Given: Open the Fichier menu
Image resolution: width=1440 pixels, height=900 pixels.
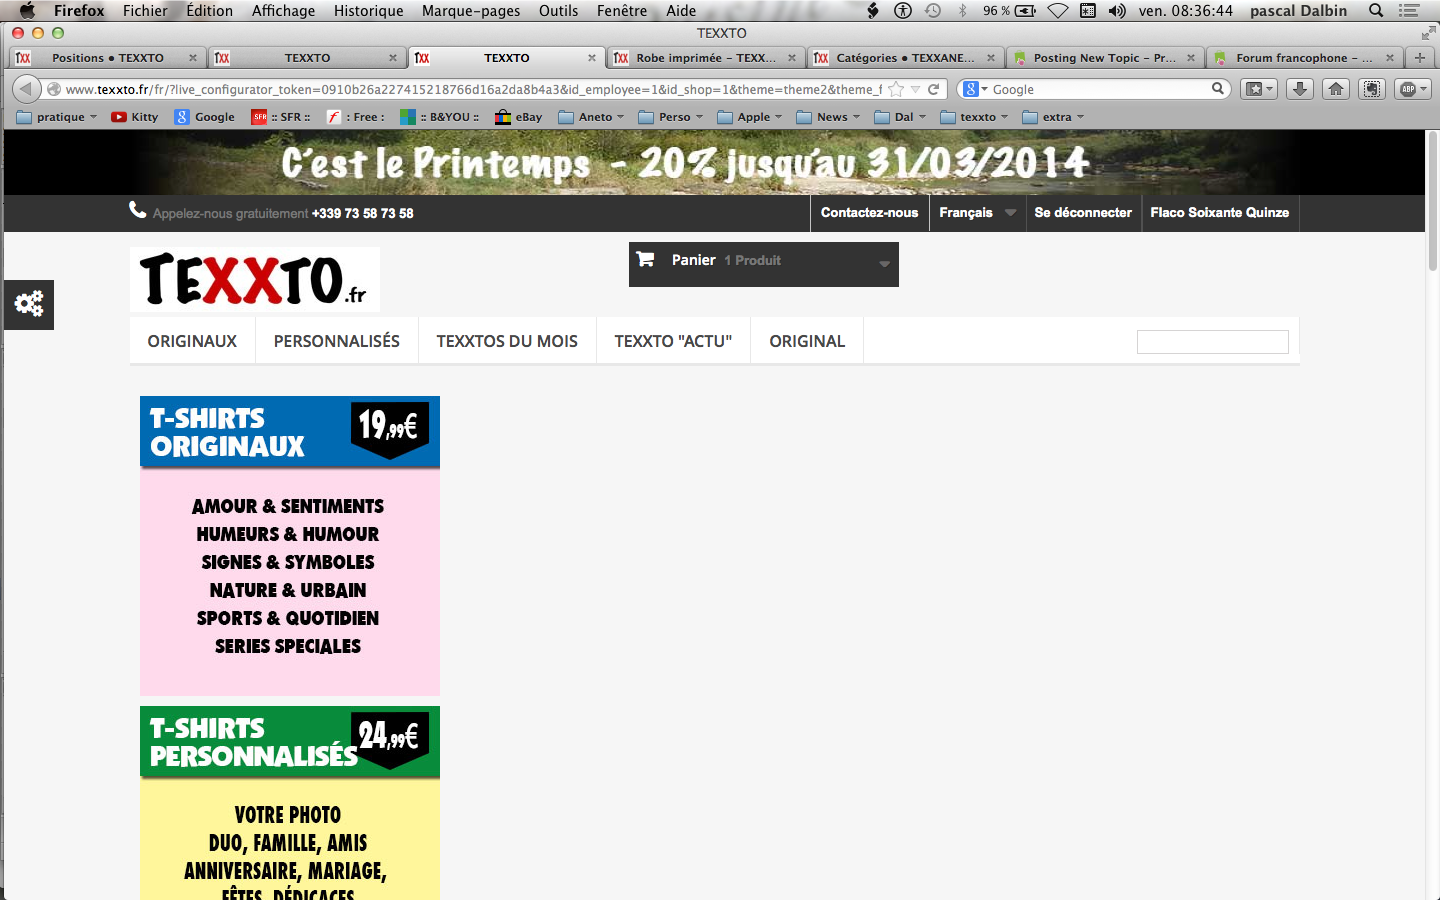Looking at the screenshot, I should point(145,11).
